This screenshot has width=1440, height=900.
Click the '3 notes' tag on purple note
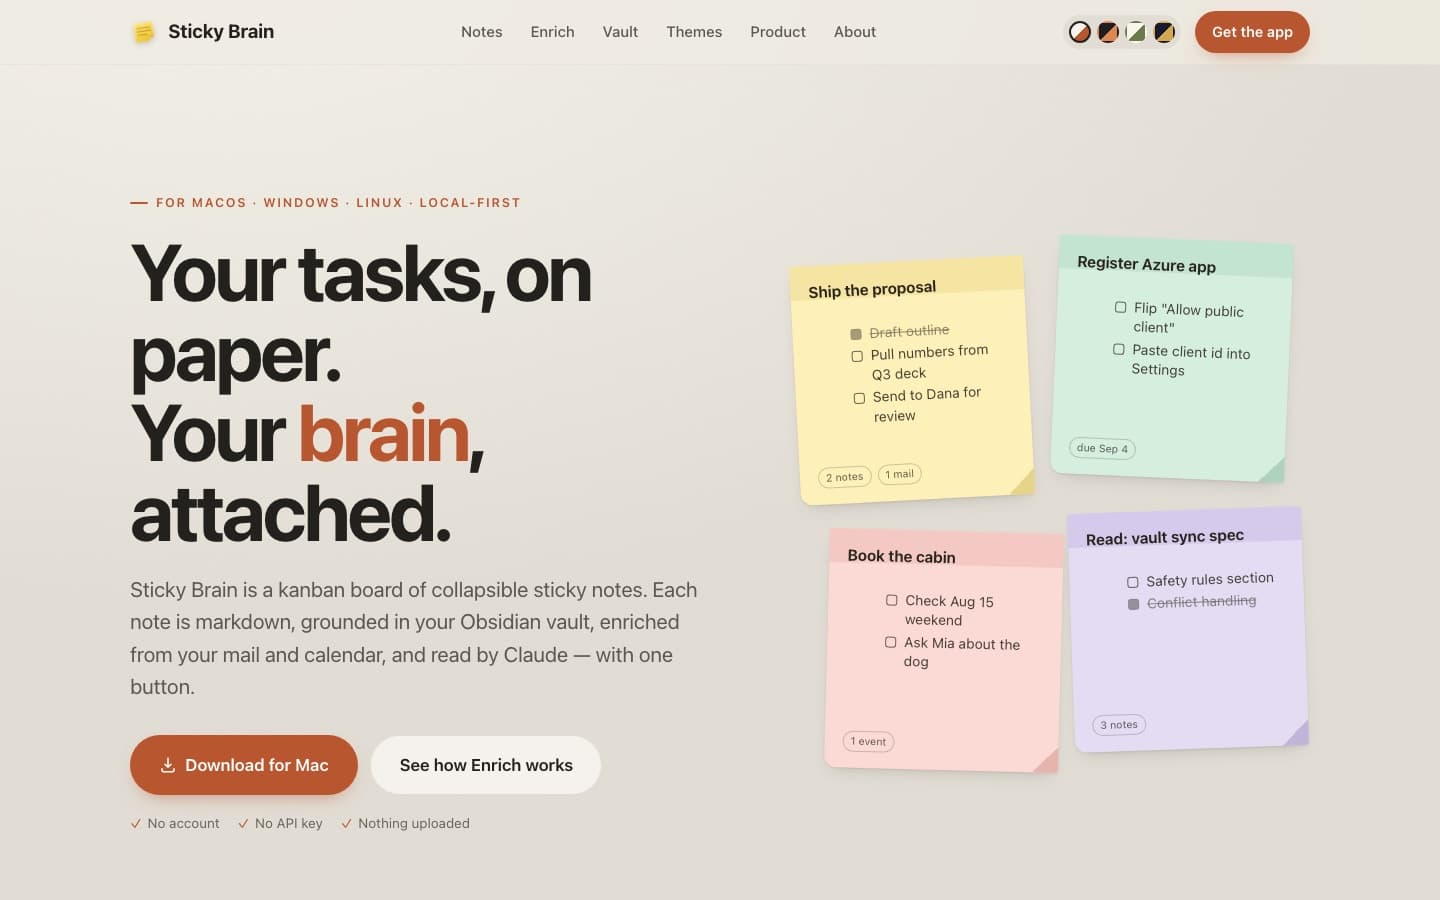point(1119,725)
